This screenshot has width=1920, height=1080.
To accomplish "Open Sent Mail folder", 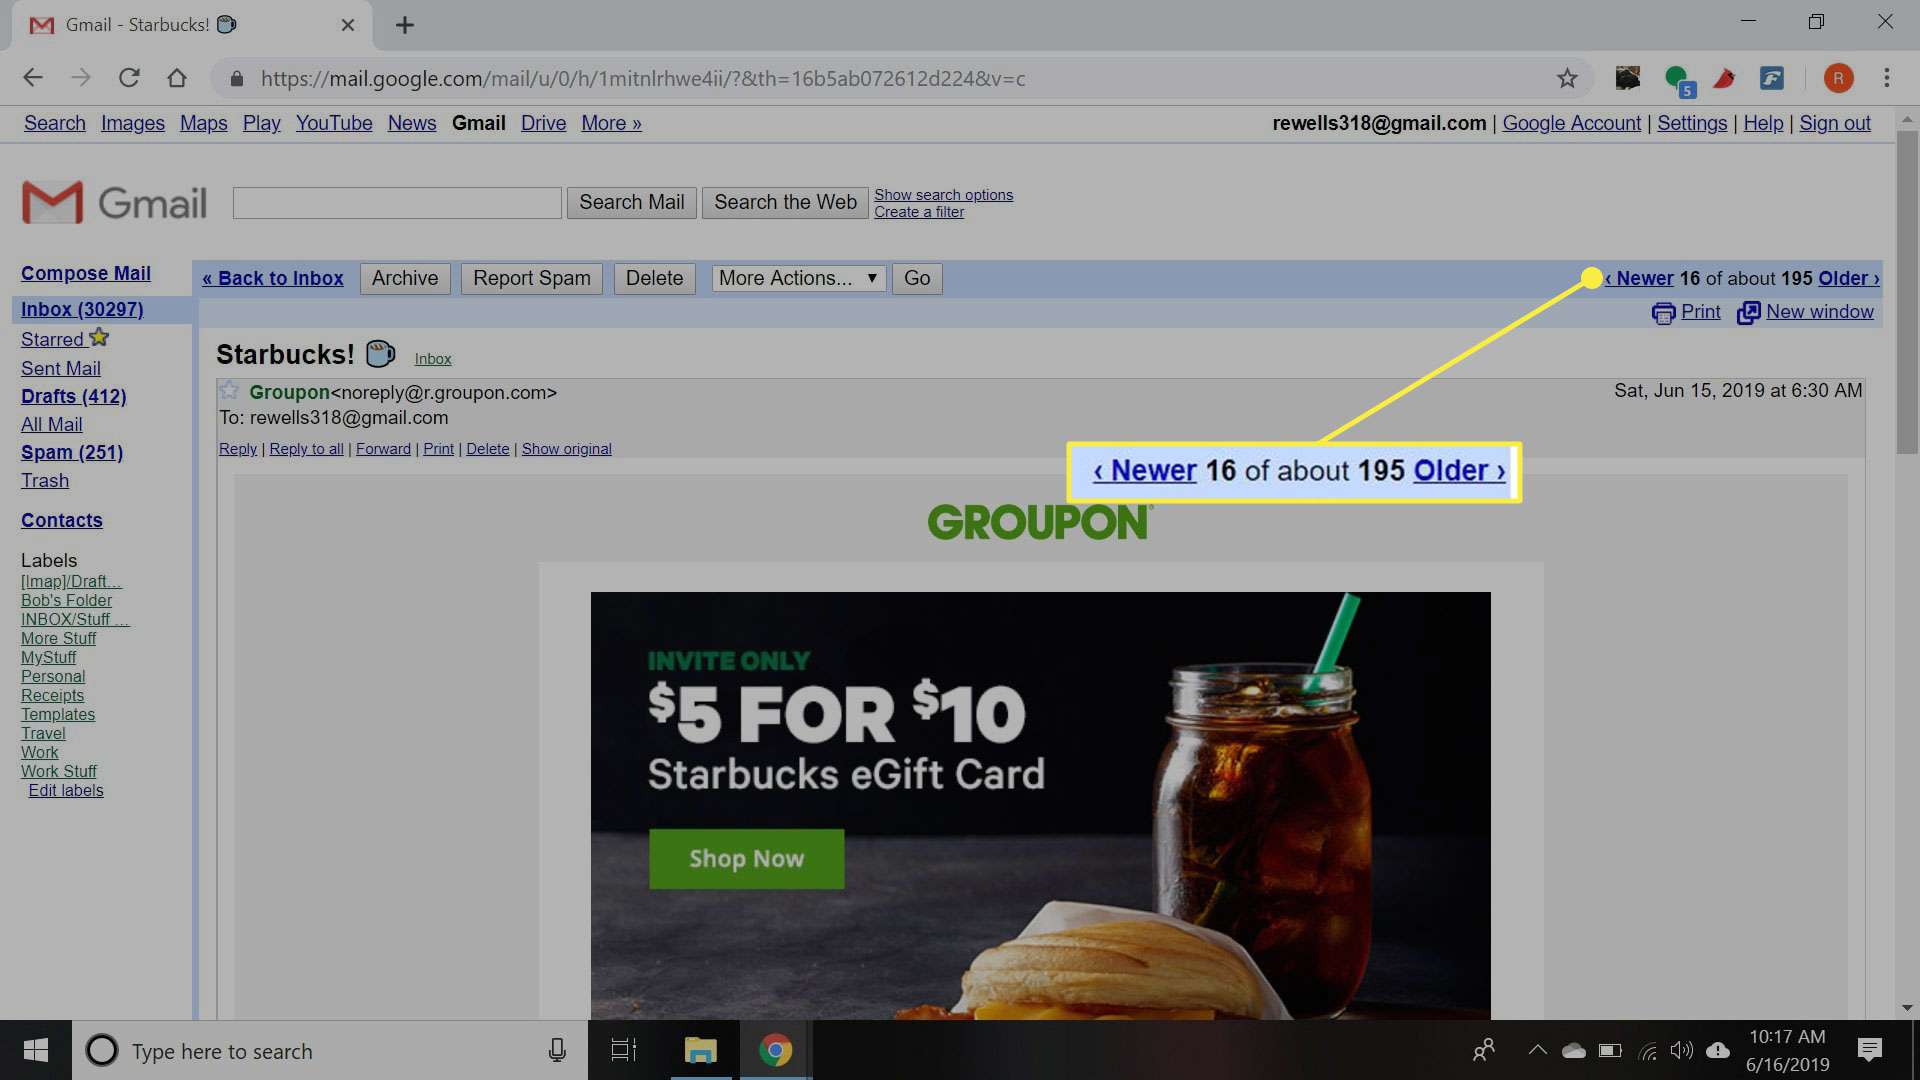I will coord(61,368).
